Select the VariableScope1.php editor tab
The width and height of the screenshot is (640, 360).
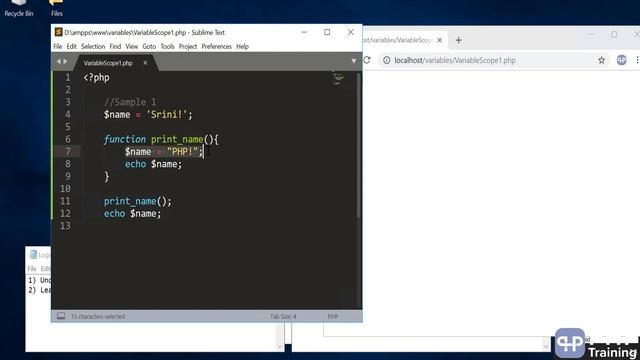[x=108, y=63]
